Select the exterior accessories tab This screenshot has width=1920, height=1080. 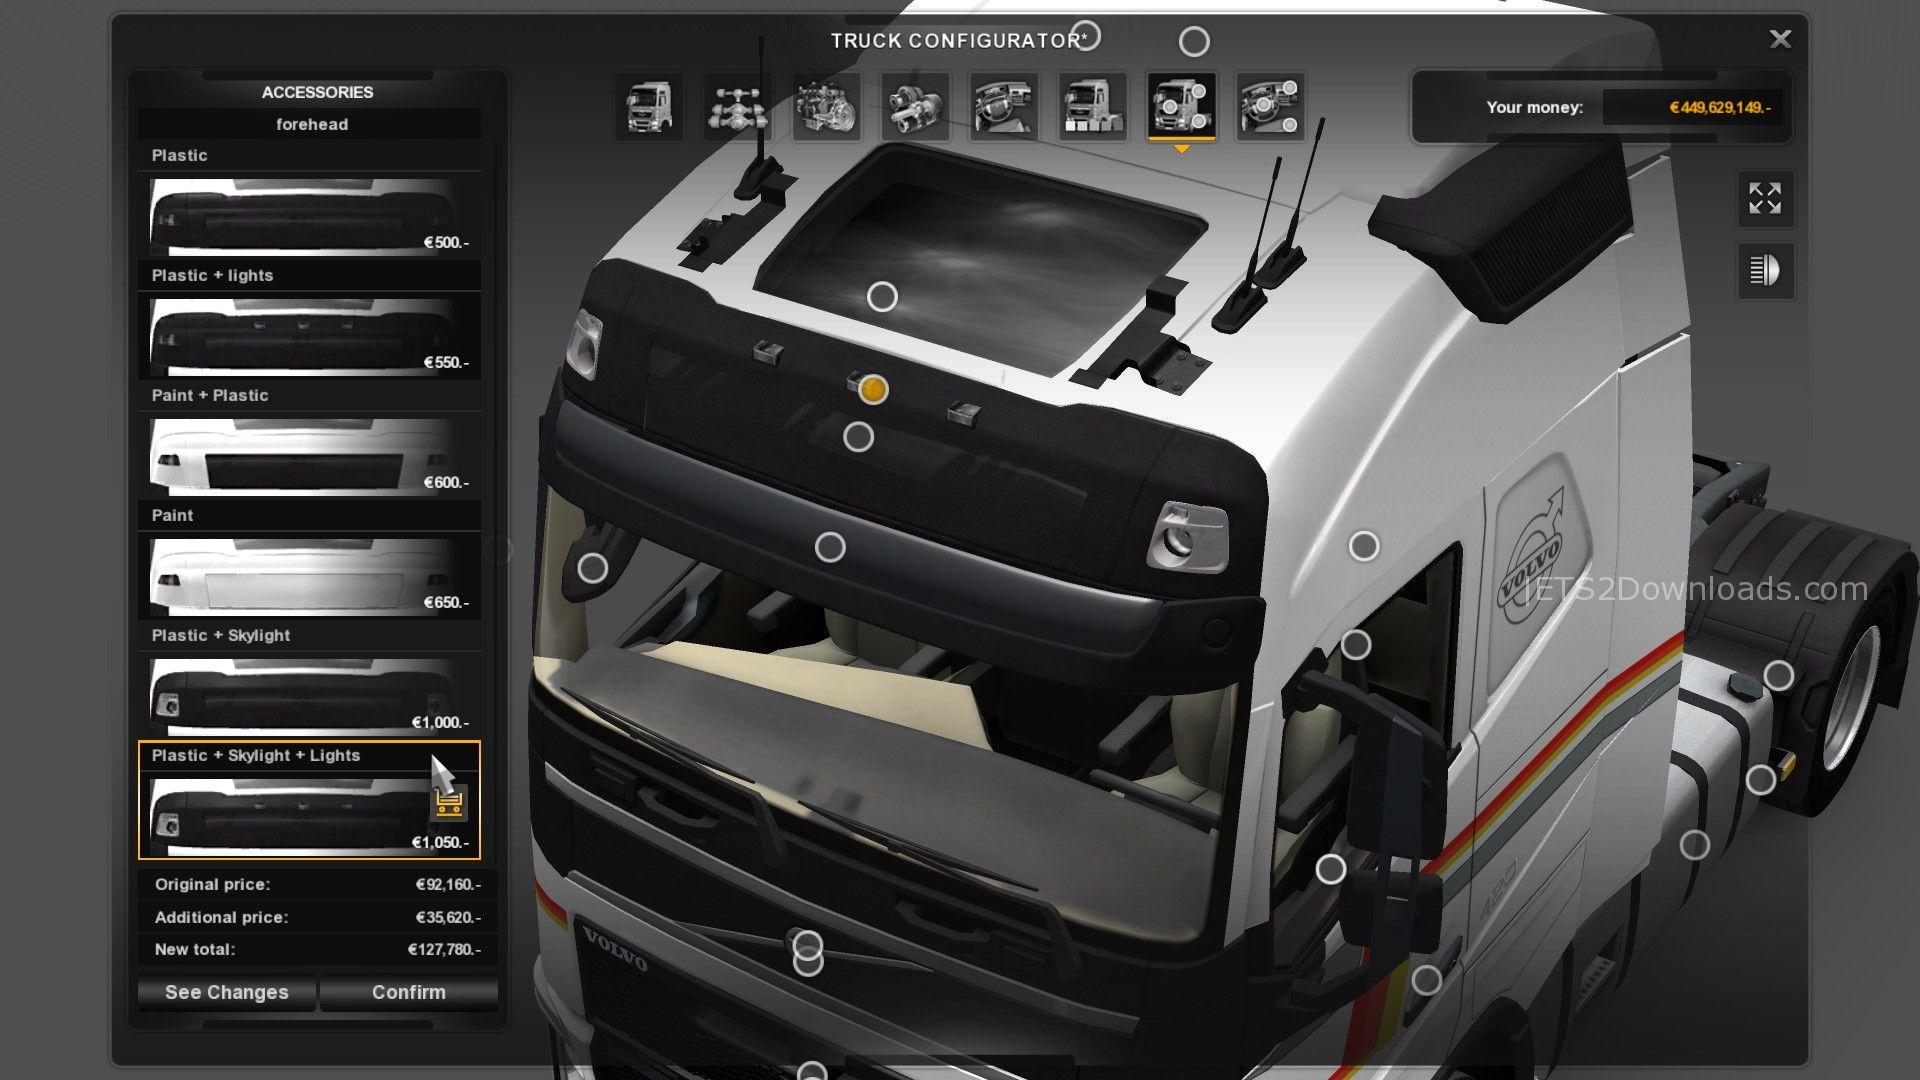point(1181,106)
